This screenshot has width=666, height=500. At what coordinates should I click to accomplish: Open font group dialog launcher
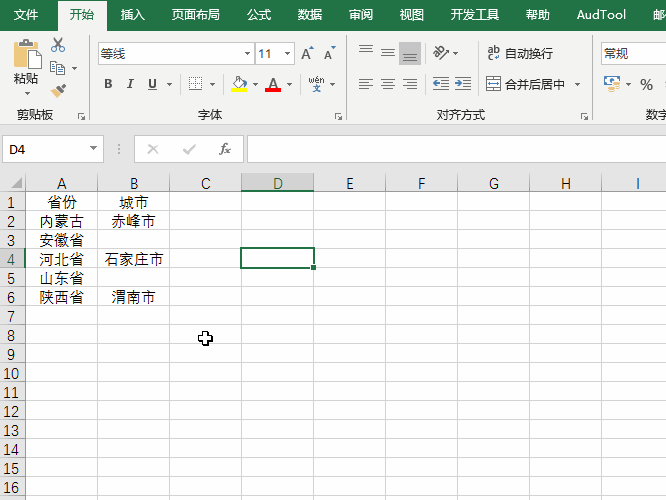[x=338, y=116]
